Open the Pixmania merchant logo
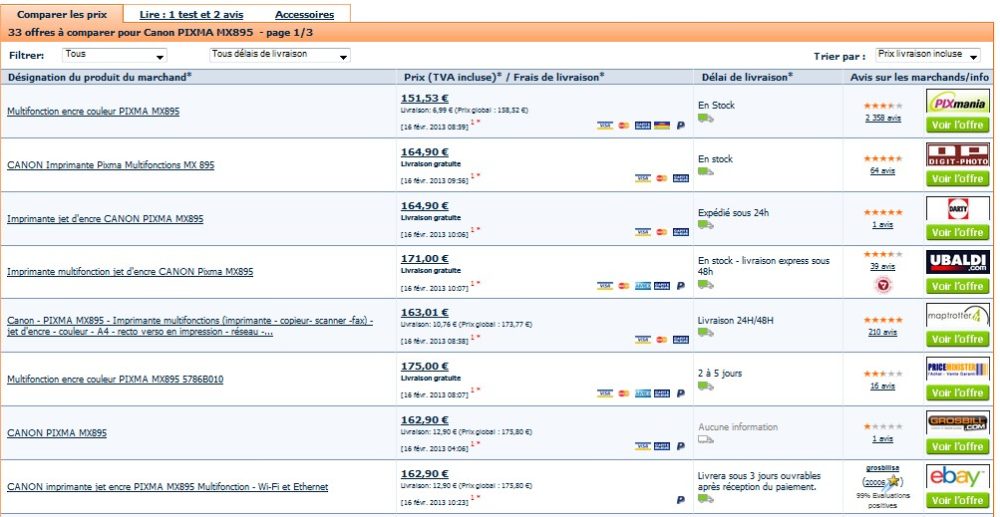The width and height of the screenshot is (1000, 517). click(x=957, y=101)
